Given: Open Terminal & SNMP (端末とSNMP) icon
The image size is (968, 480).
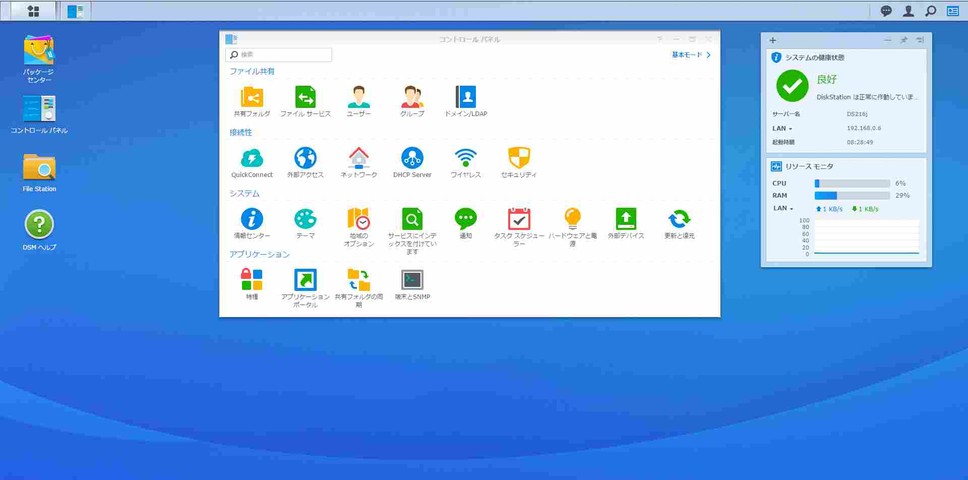Looking at the screenshot, I should click(x=412, y=279).
